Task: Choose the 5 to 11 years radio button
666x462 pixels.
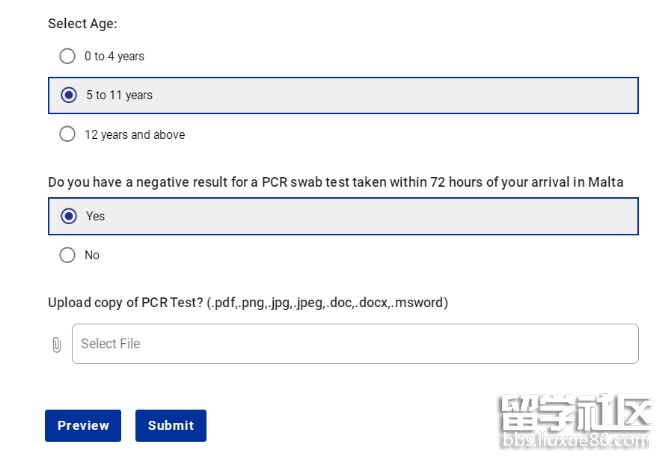Action: click(68, 95)
